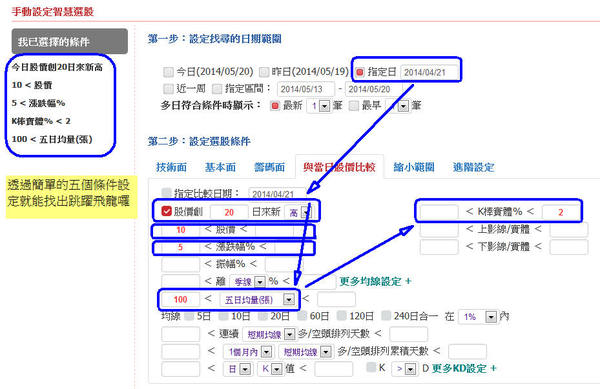
Task: Open the K value dropdown before 值
Action: point(270,369)
